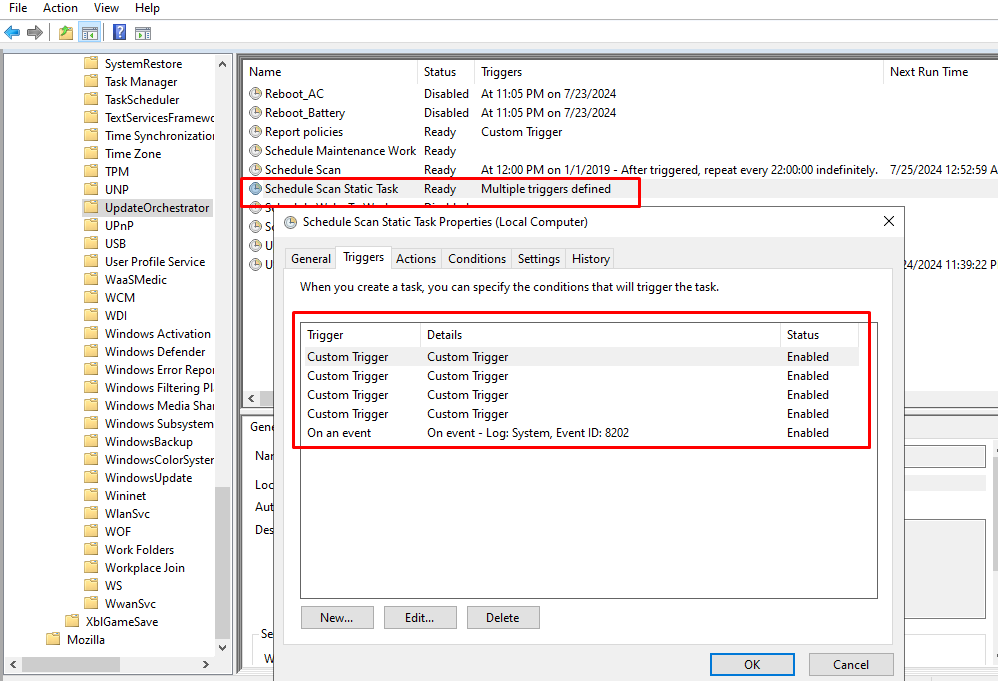Click the clock icon in the Properties dialog title

pos(290,222)
